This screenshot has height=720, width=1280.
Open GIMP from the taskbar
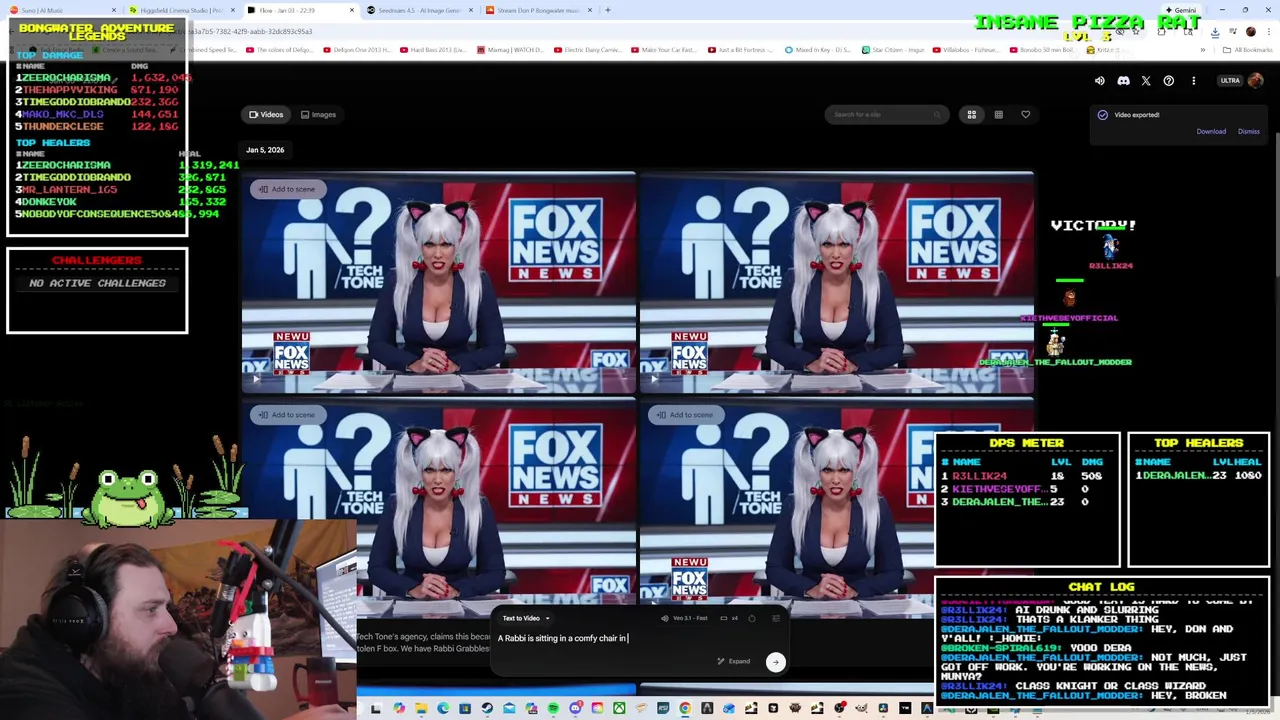tap(861, 709)
